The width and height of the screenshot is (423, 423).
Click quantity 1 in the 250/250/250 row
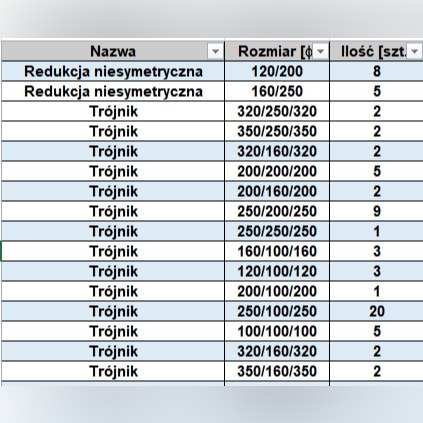click(377, 231)
